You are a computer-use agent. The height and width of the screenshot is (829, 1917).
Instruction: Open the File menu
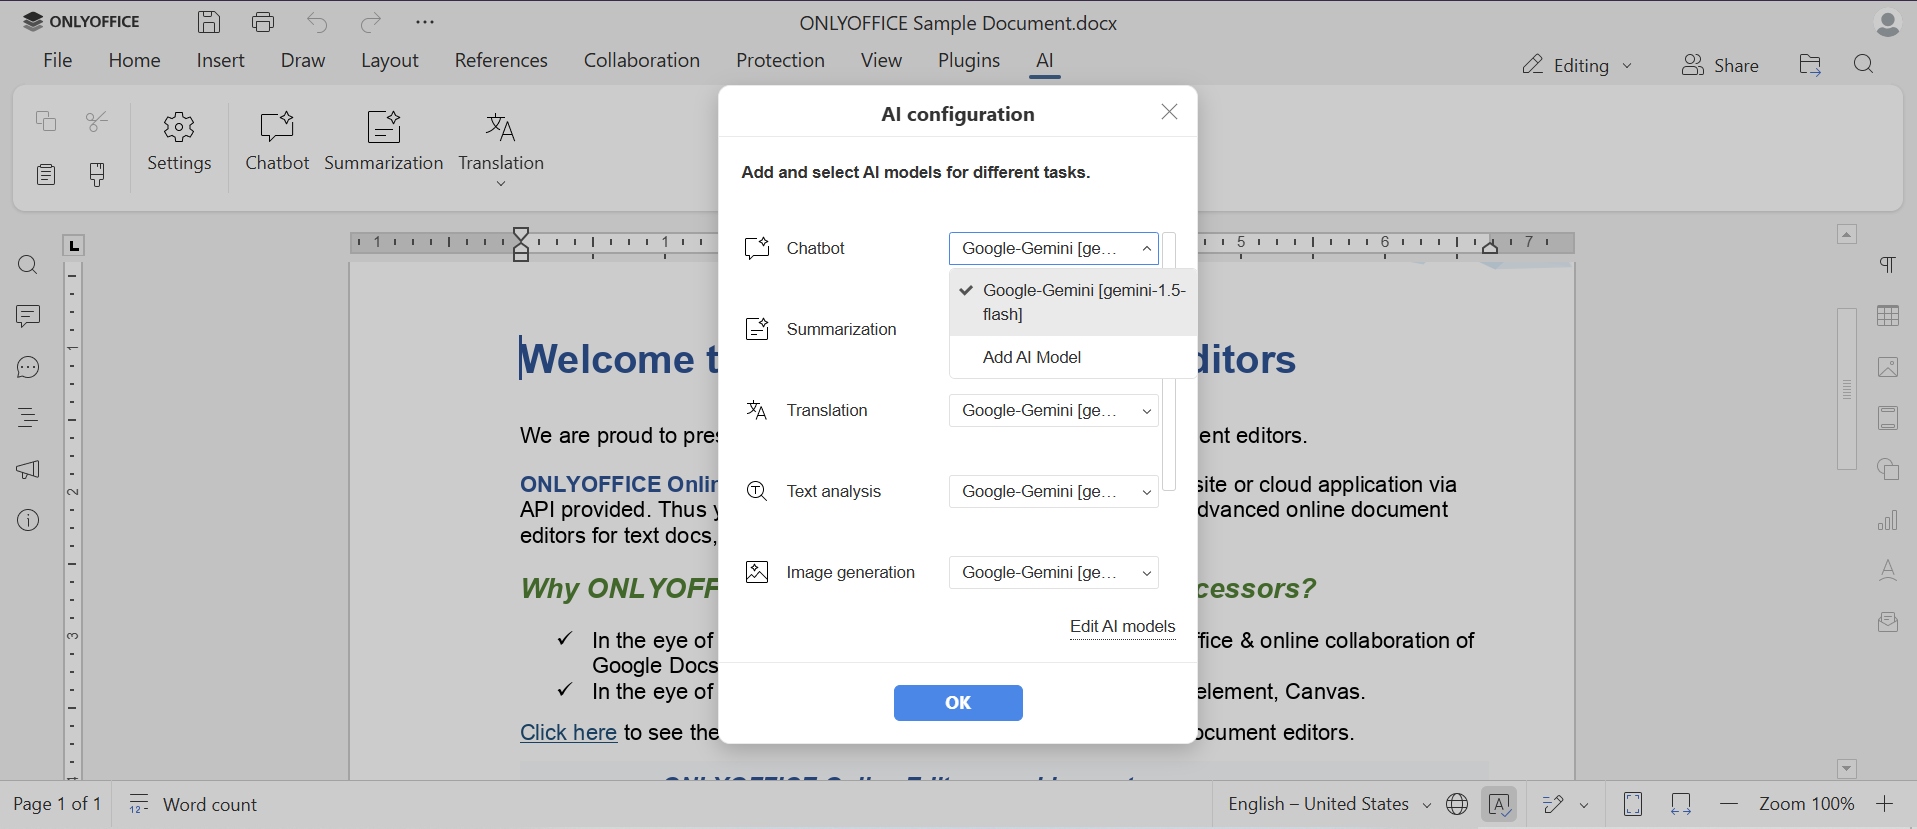58,60
